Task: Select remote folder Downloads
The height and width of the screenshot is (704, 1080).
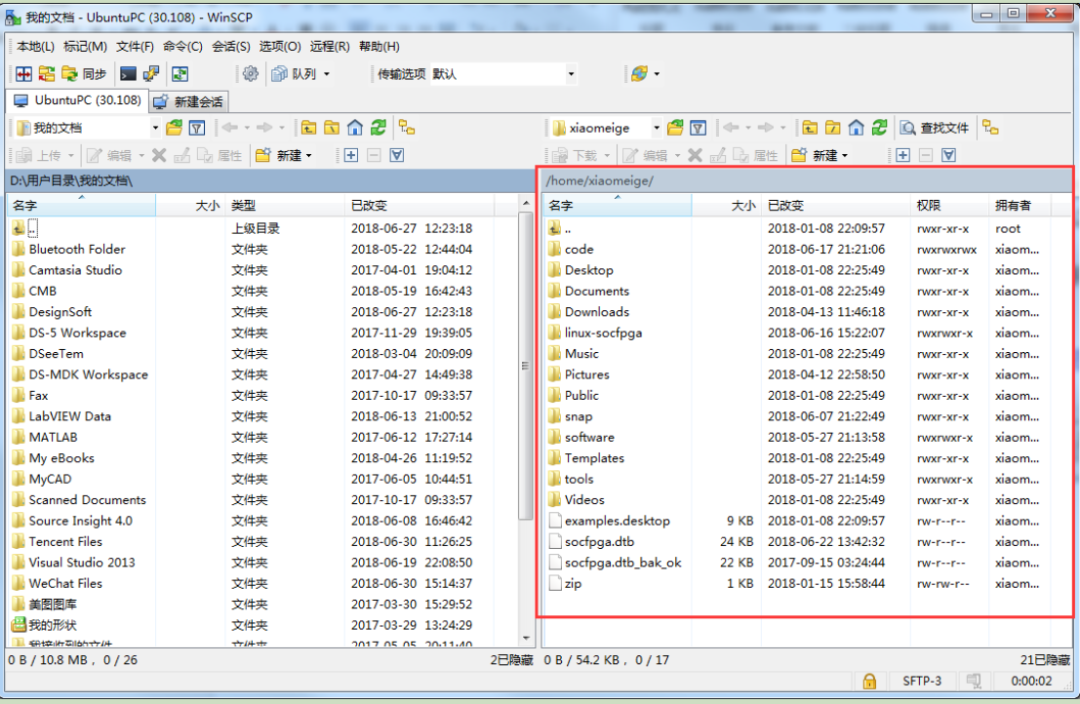Action: click(x=597, y=312)
